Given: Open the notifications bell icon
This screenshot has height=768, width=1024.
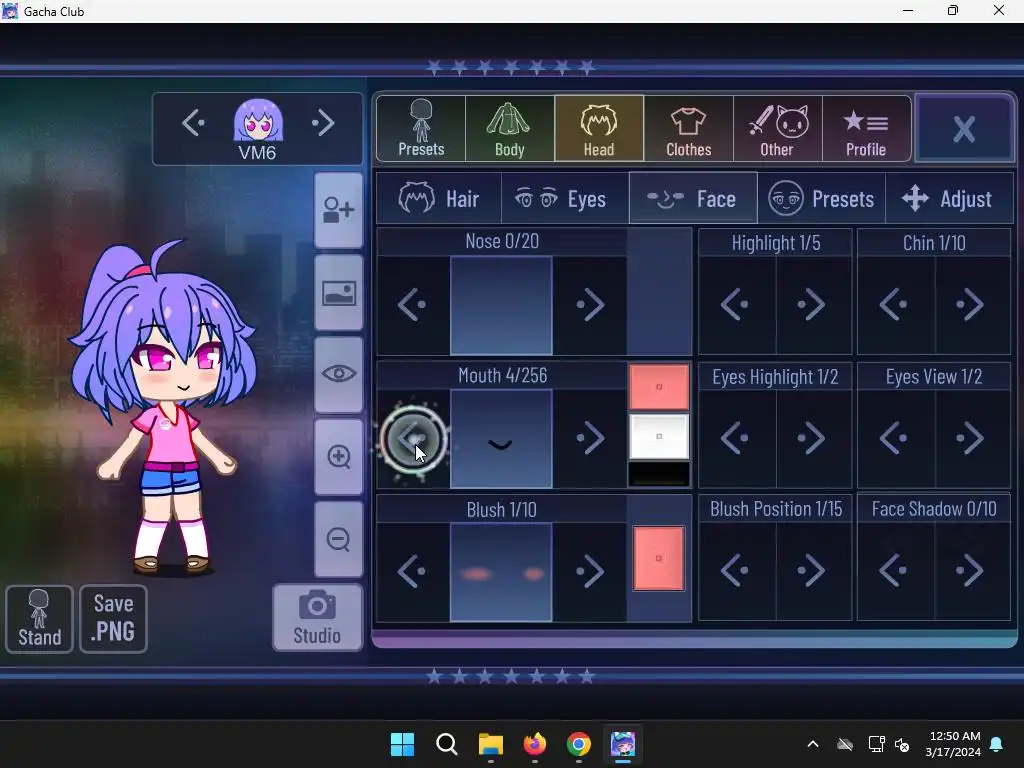Looking at the screenshot, I should tap(997, 744).
